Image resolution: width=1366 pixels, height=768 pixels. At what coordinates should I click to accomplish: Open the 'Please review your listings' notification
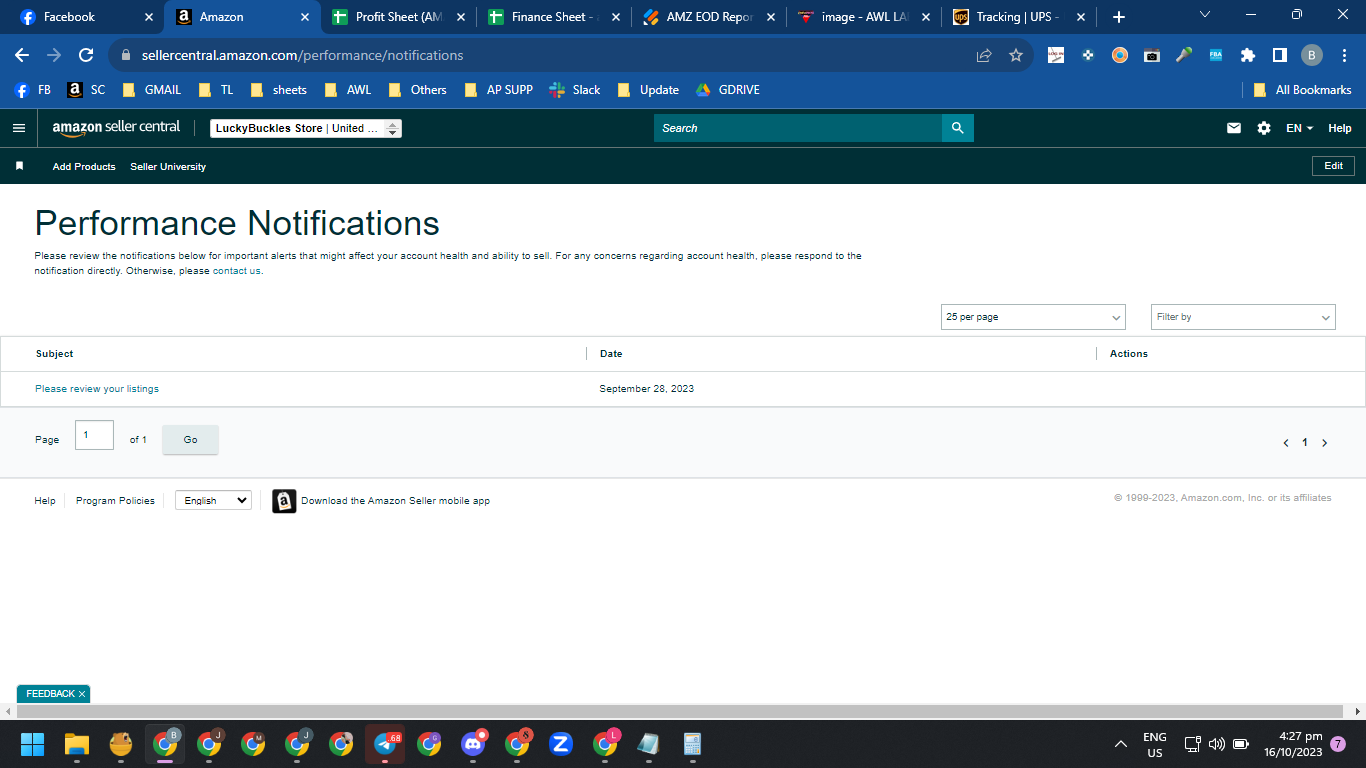[x=97, y=389]
